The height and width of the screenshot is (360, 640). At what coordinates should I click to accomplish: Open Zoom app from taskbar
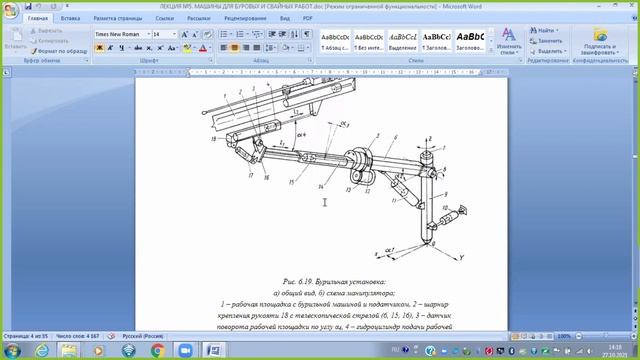[x=185, y=351]
